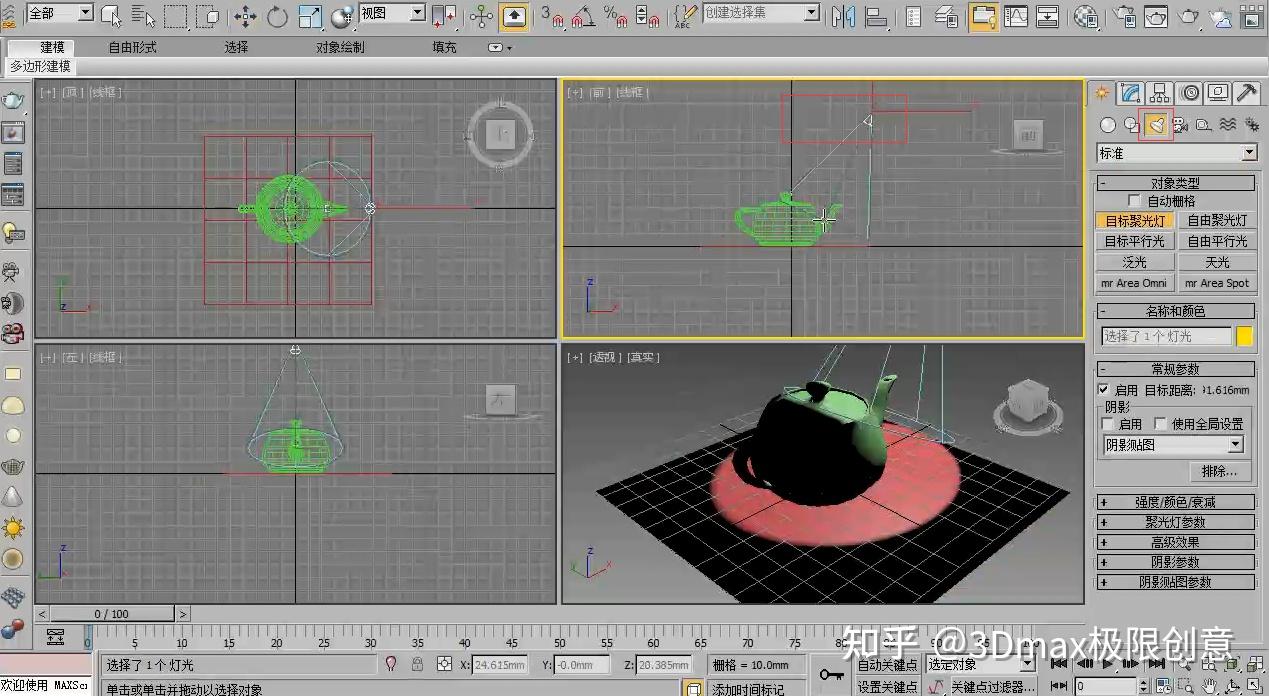This screenshot has width=1269, height=696.
Task: Select the Geometry creation icon
Action: coord(1106,124)
